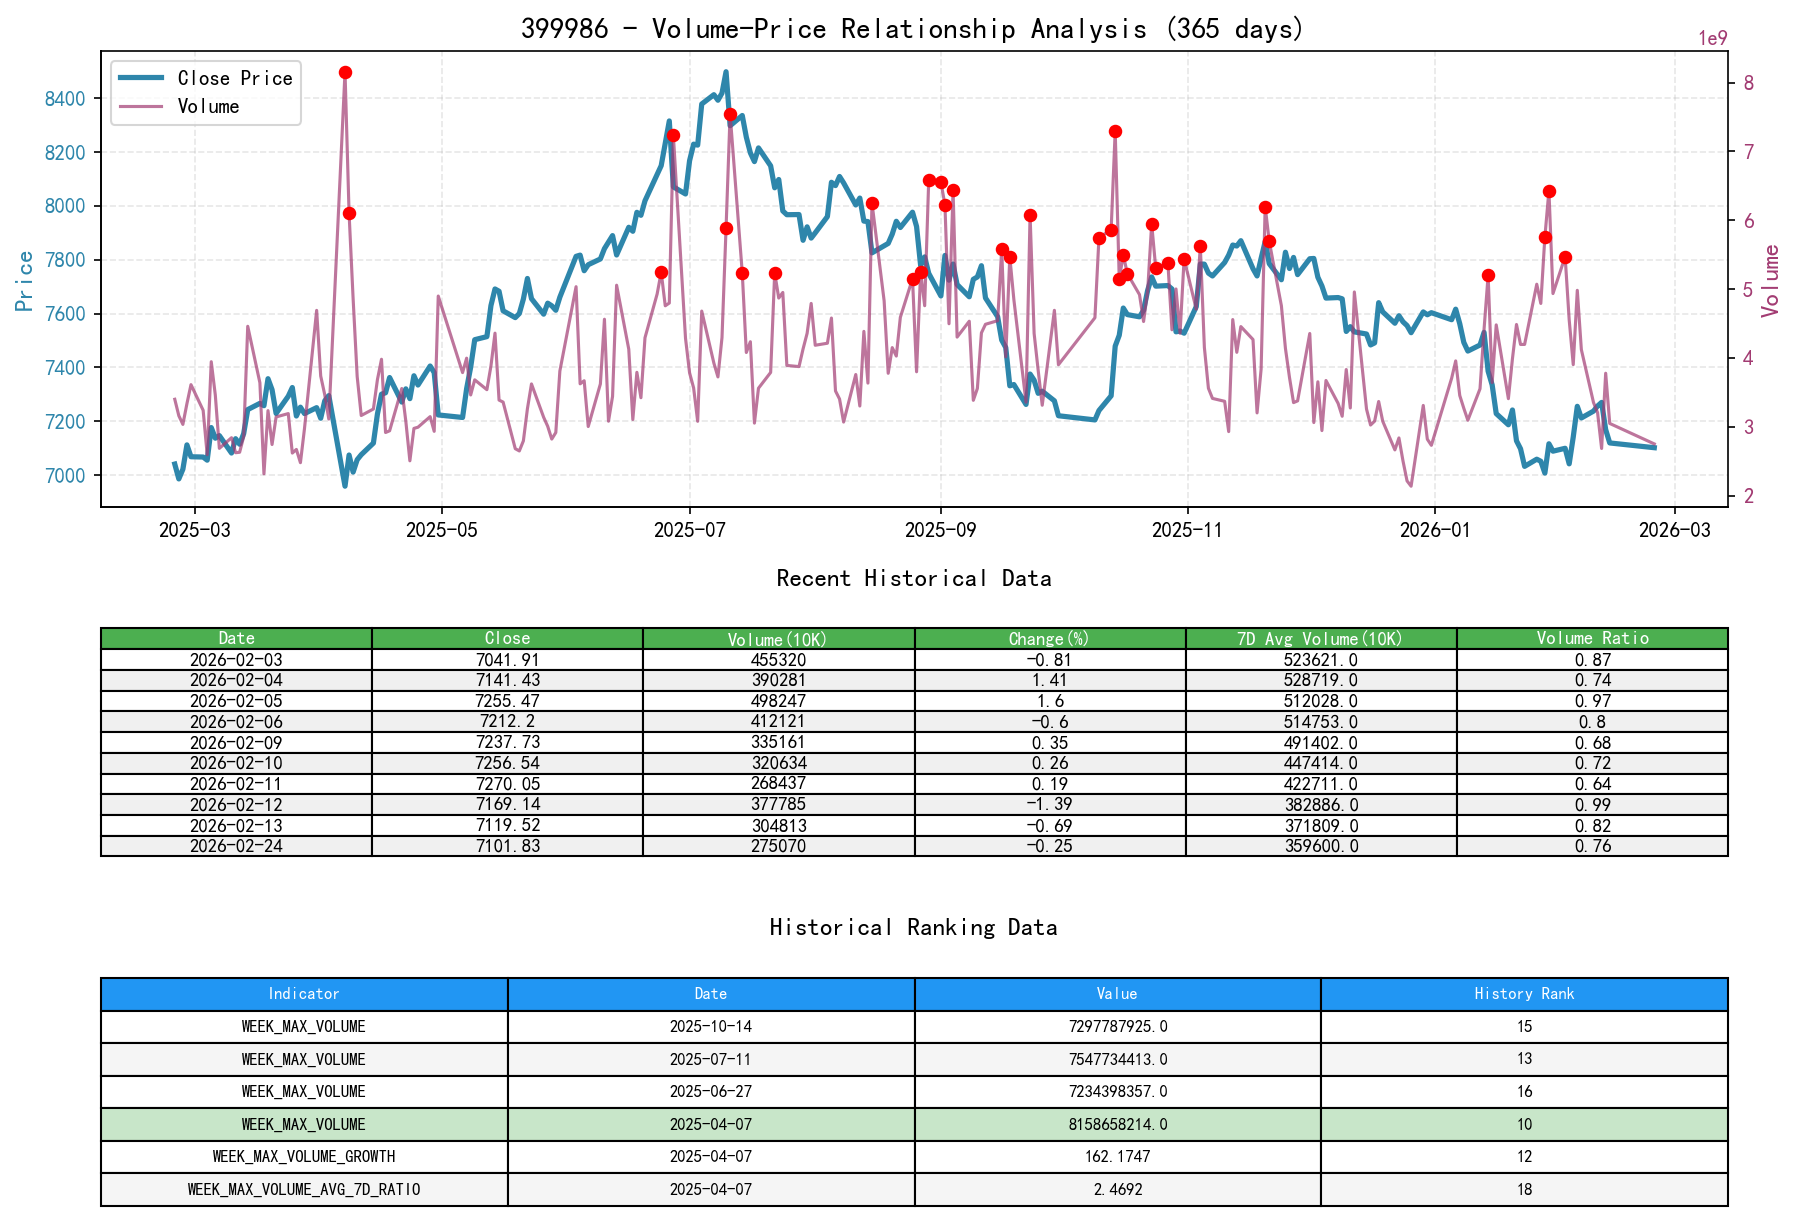This screenshot has width=1797, height=1221.
Task: Click the Volume Ratio value 0.99 for 2026-02-12
Action: 1592,804
